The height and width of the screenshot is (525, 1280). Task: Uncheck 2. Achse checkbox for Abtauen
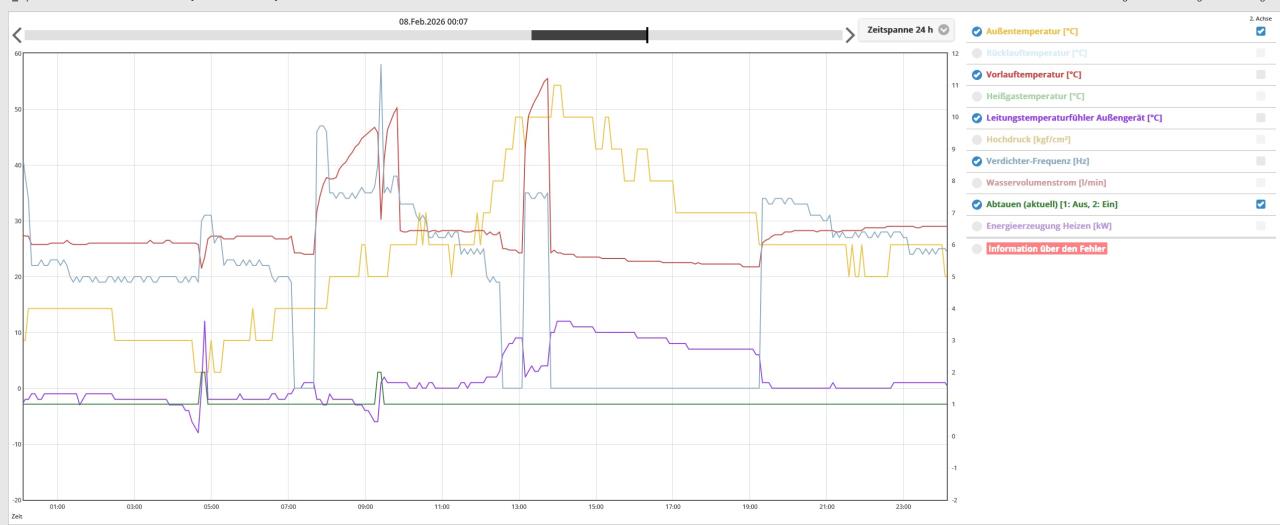(1260, 204)
